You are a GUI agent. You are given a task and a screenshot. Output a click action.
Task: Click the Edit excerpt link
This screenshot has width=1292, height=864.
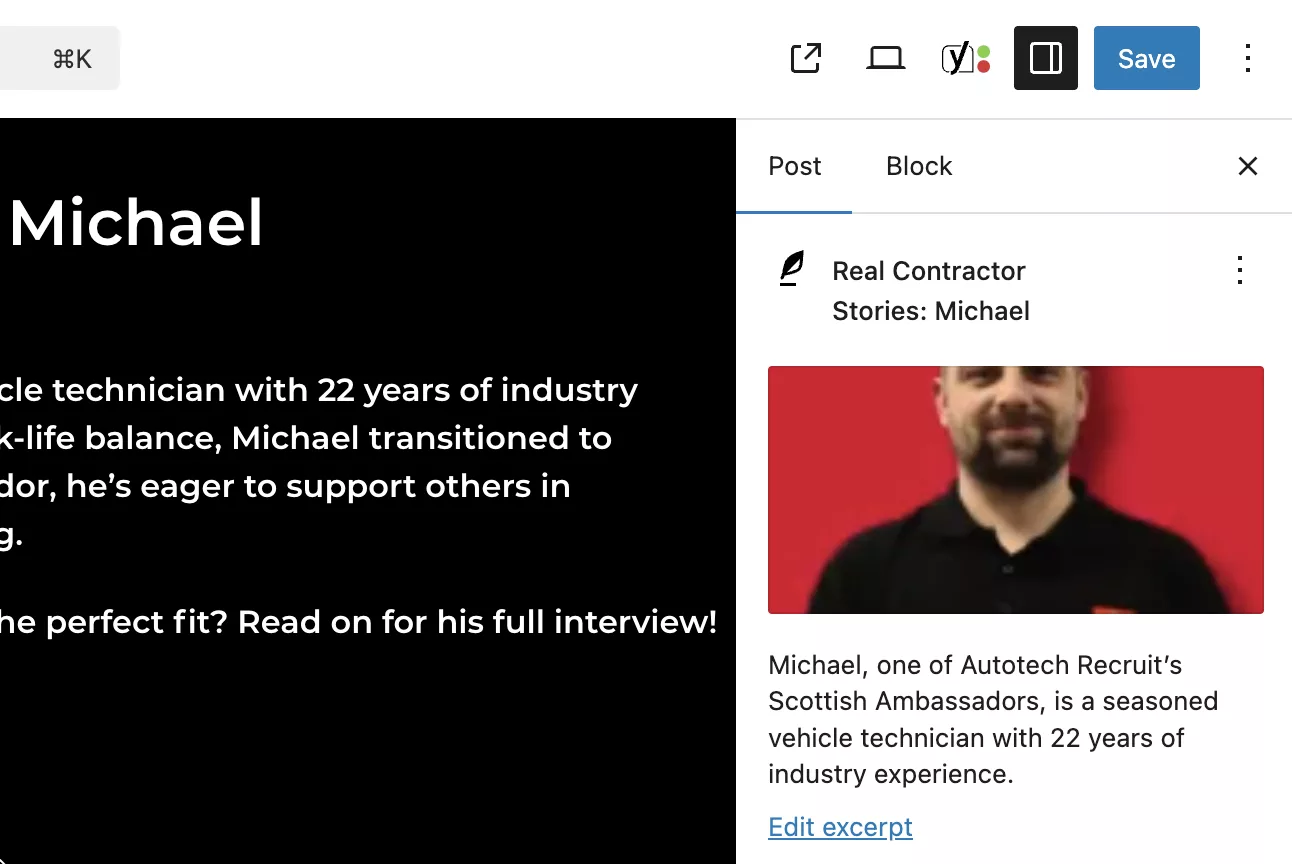click(840, 827)
